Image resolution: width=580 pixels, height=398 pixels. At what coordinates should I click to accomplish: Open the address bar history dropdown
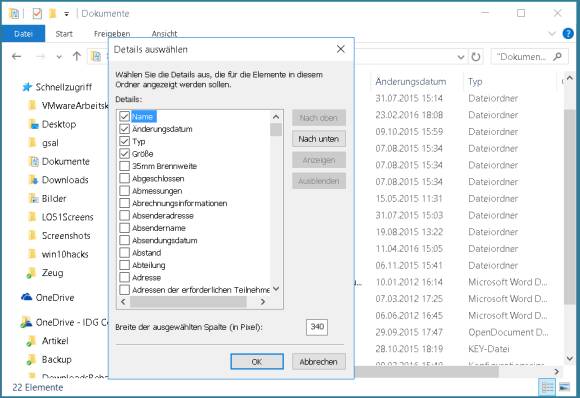point(461,57)
